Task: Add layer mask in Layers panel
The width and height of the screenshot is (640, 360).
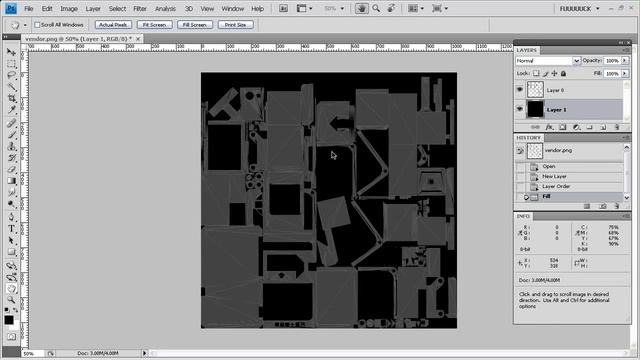Action: (563, 127)
